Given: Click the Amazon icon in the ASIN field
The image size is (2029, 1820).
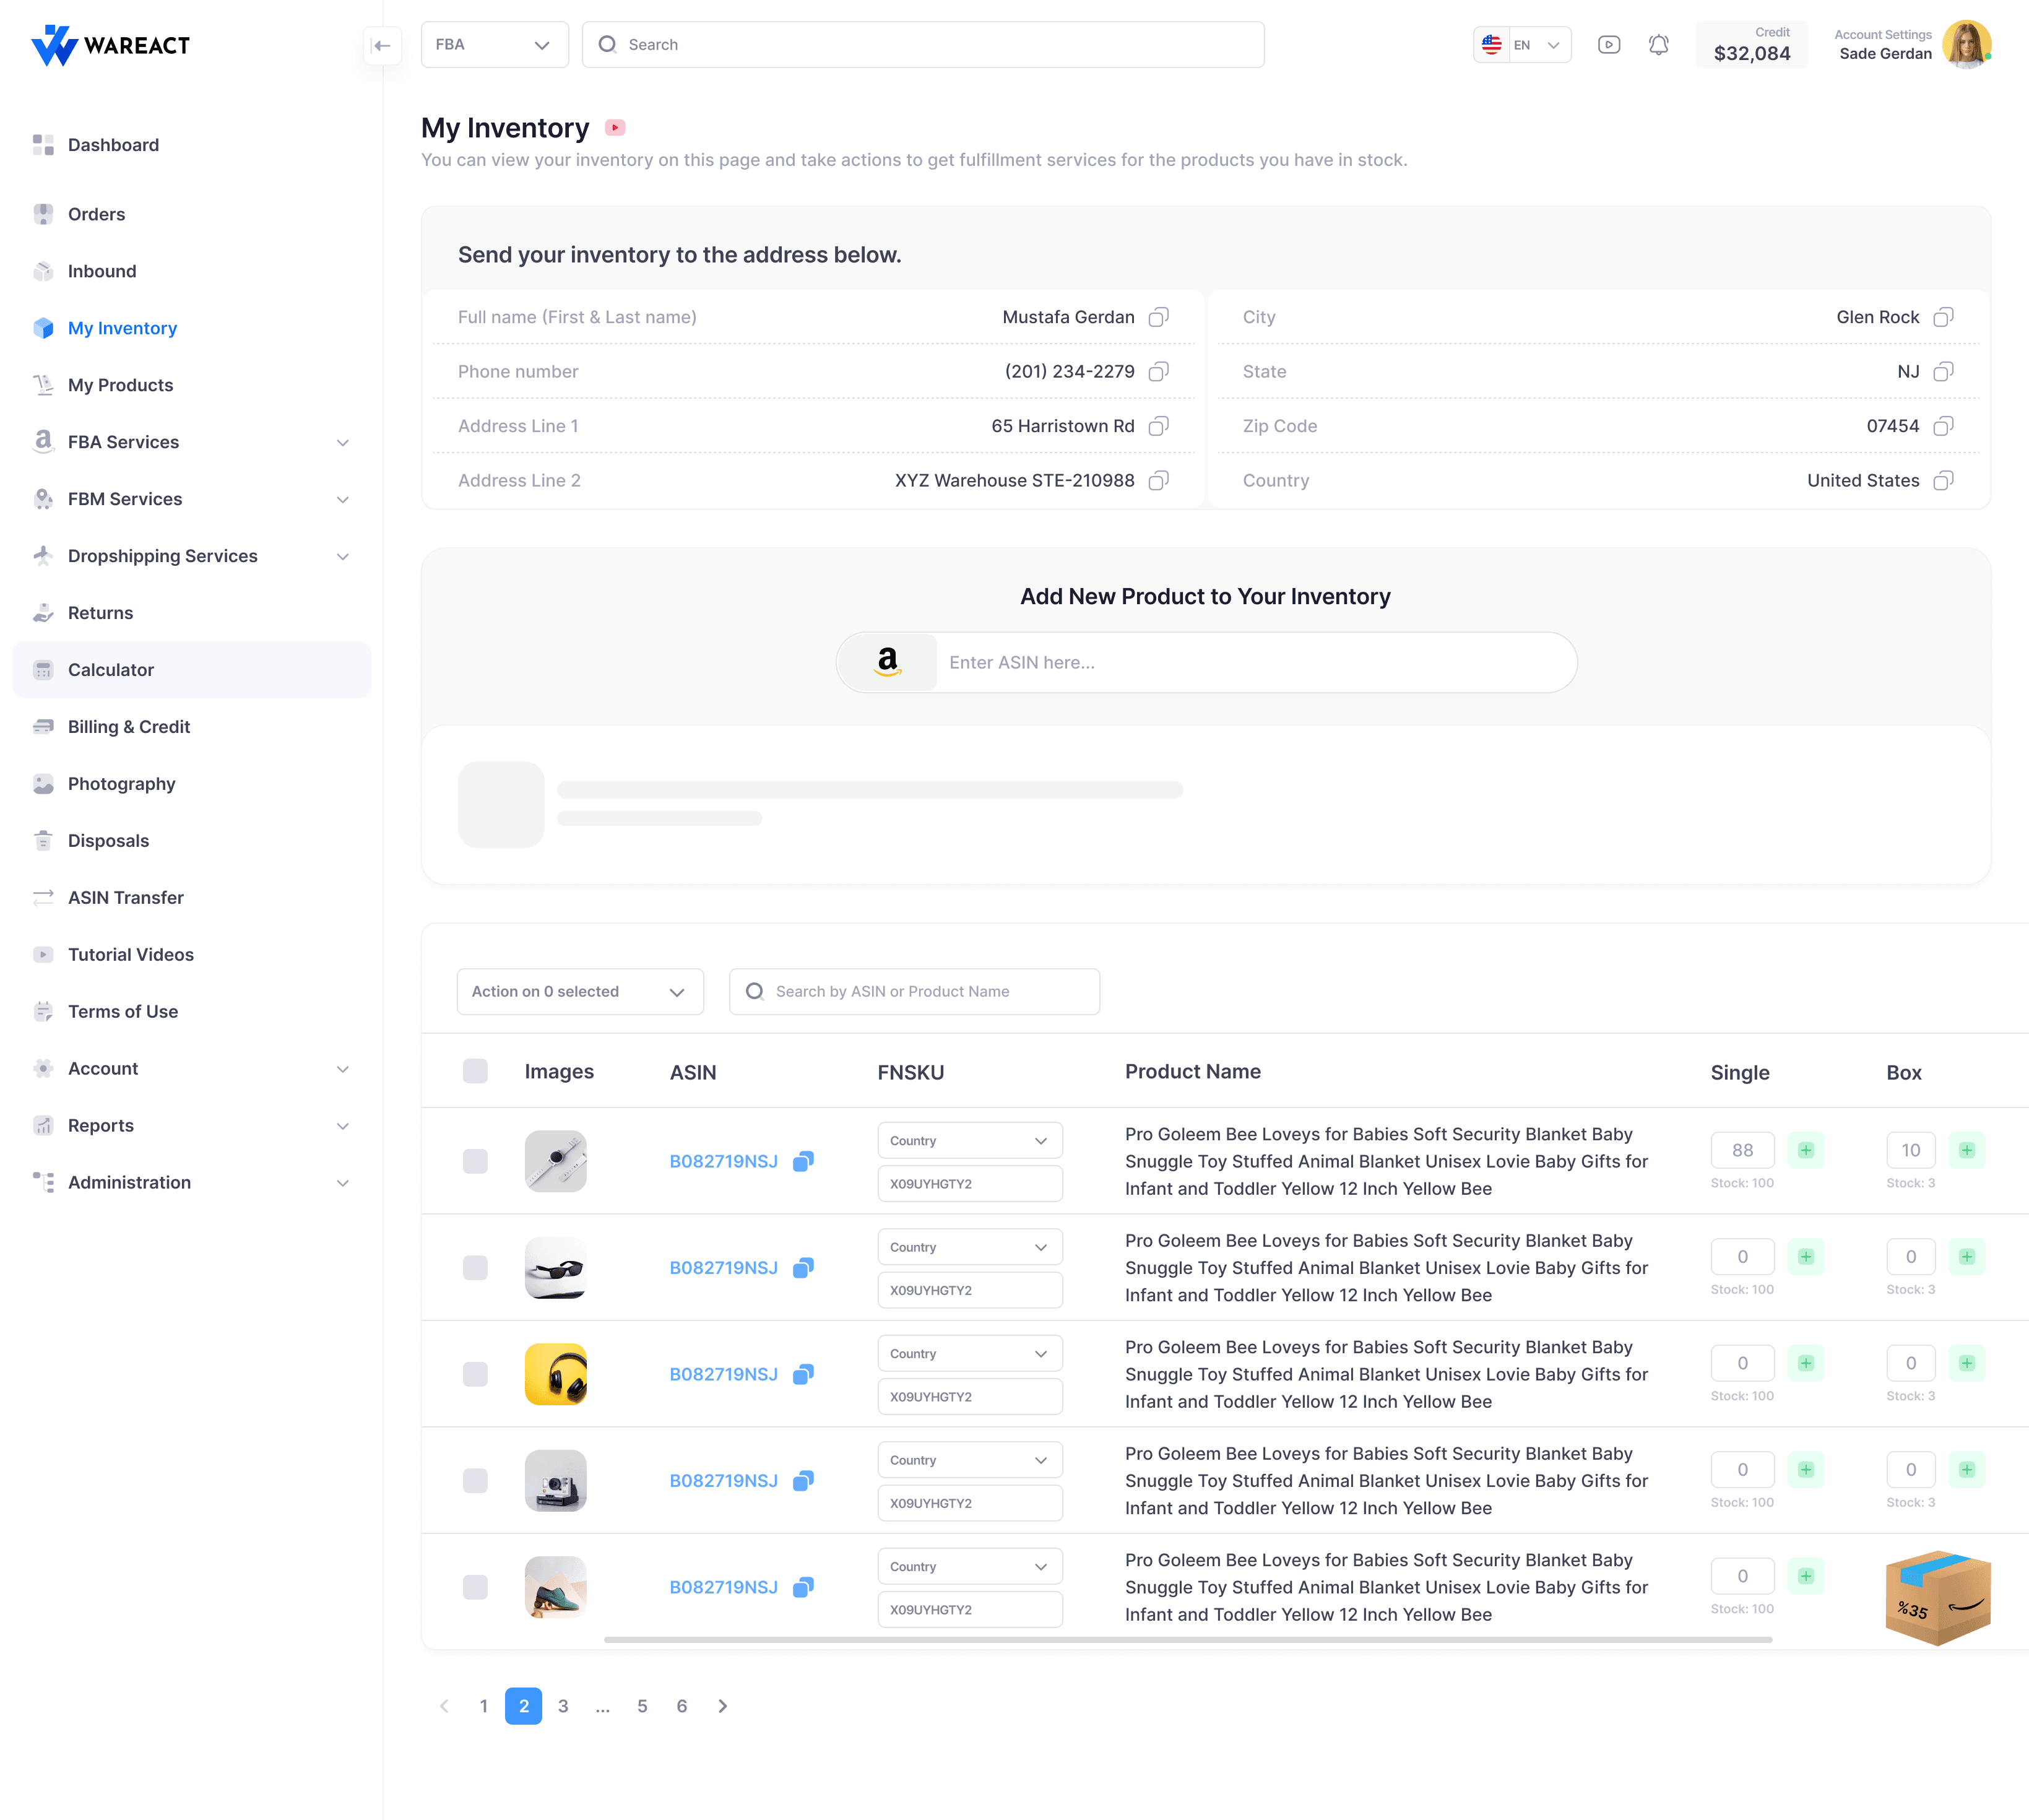Looking at the screenshot, I should pyautogui.click(x=887, y=662).
